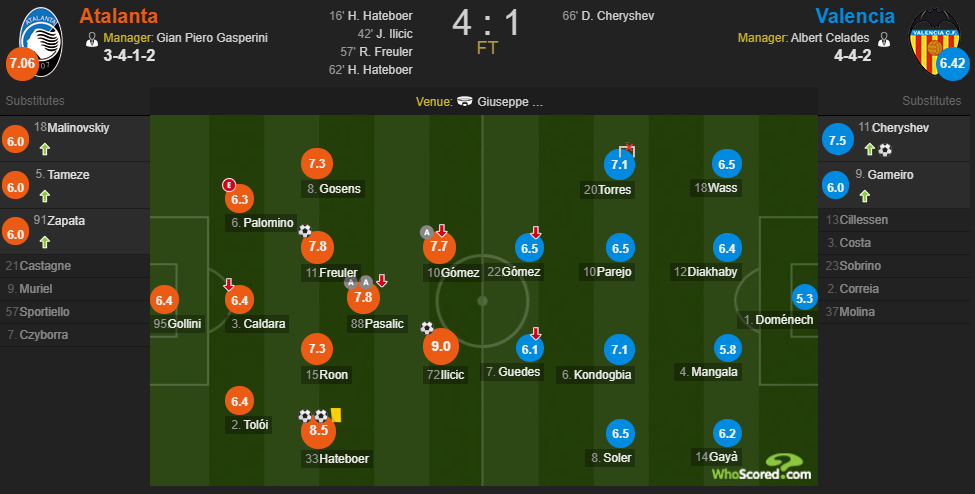Click the goal icon below Cheryshev's name
975x494 pixels.
885,150
